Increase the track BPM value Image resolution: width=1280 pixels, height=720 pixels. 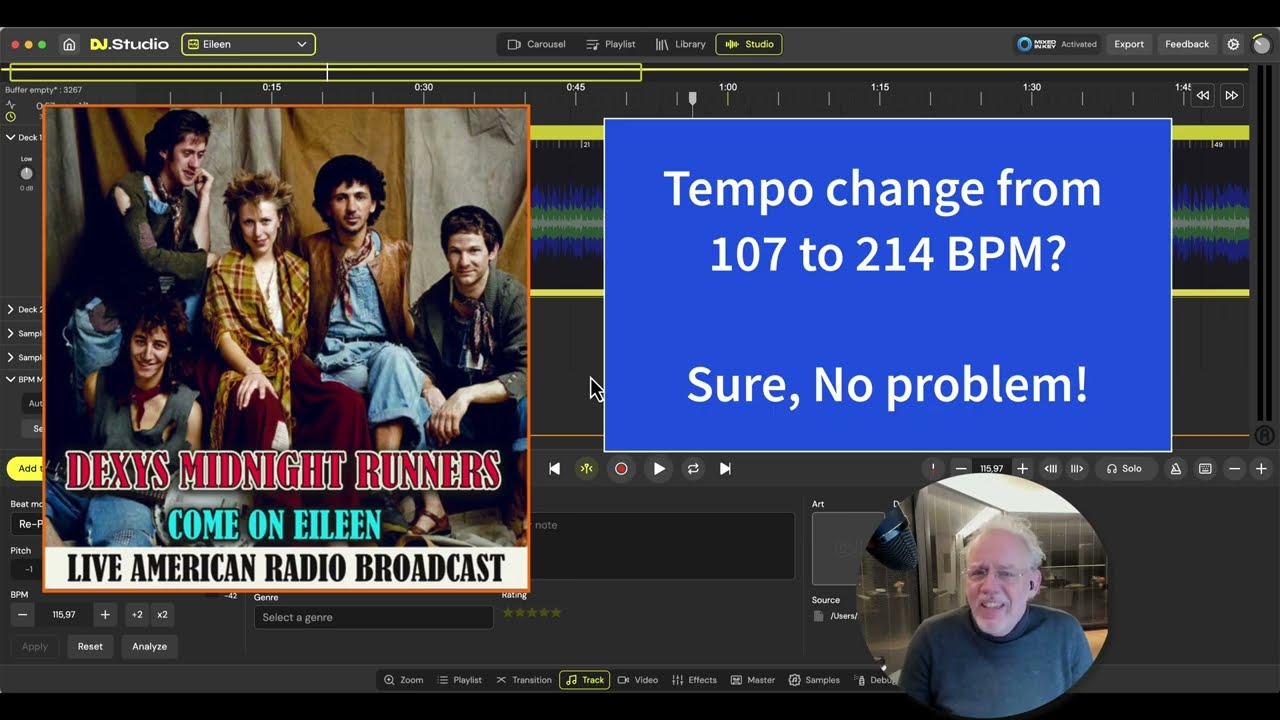pos(105,614)
